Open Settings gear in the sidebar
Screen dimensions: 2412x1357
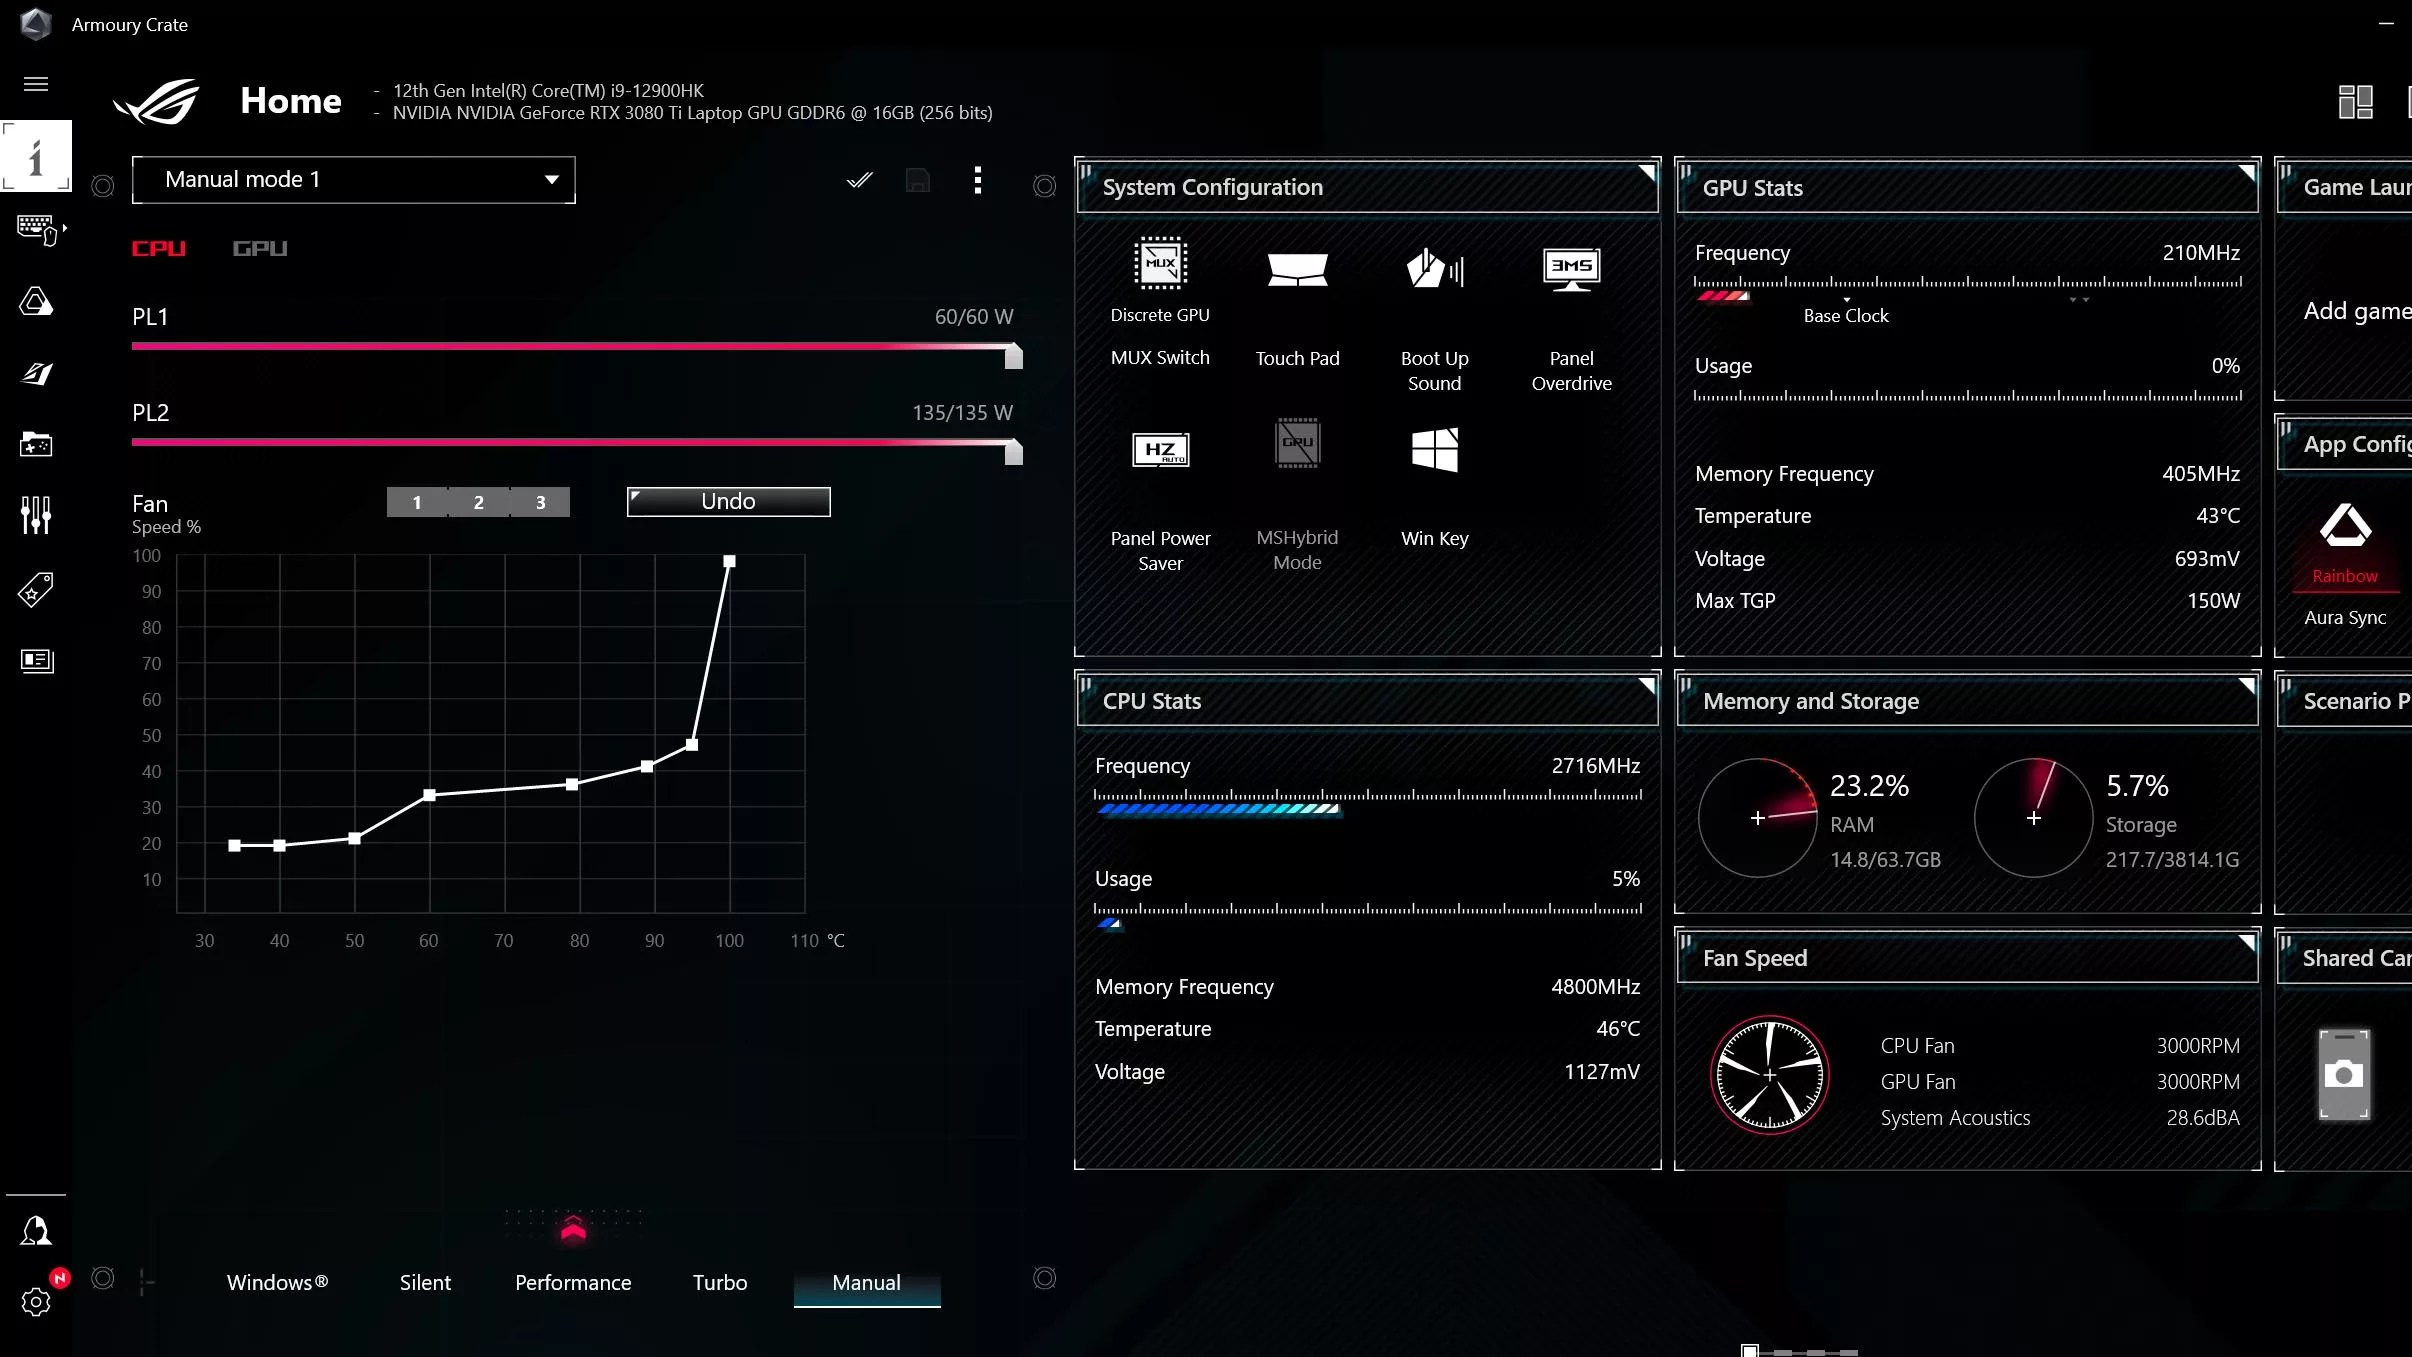tap(36, 1301)
